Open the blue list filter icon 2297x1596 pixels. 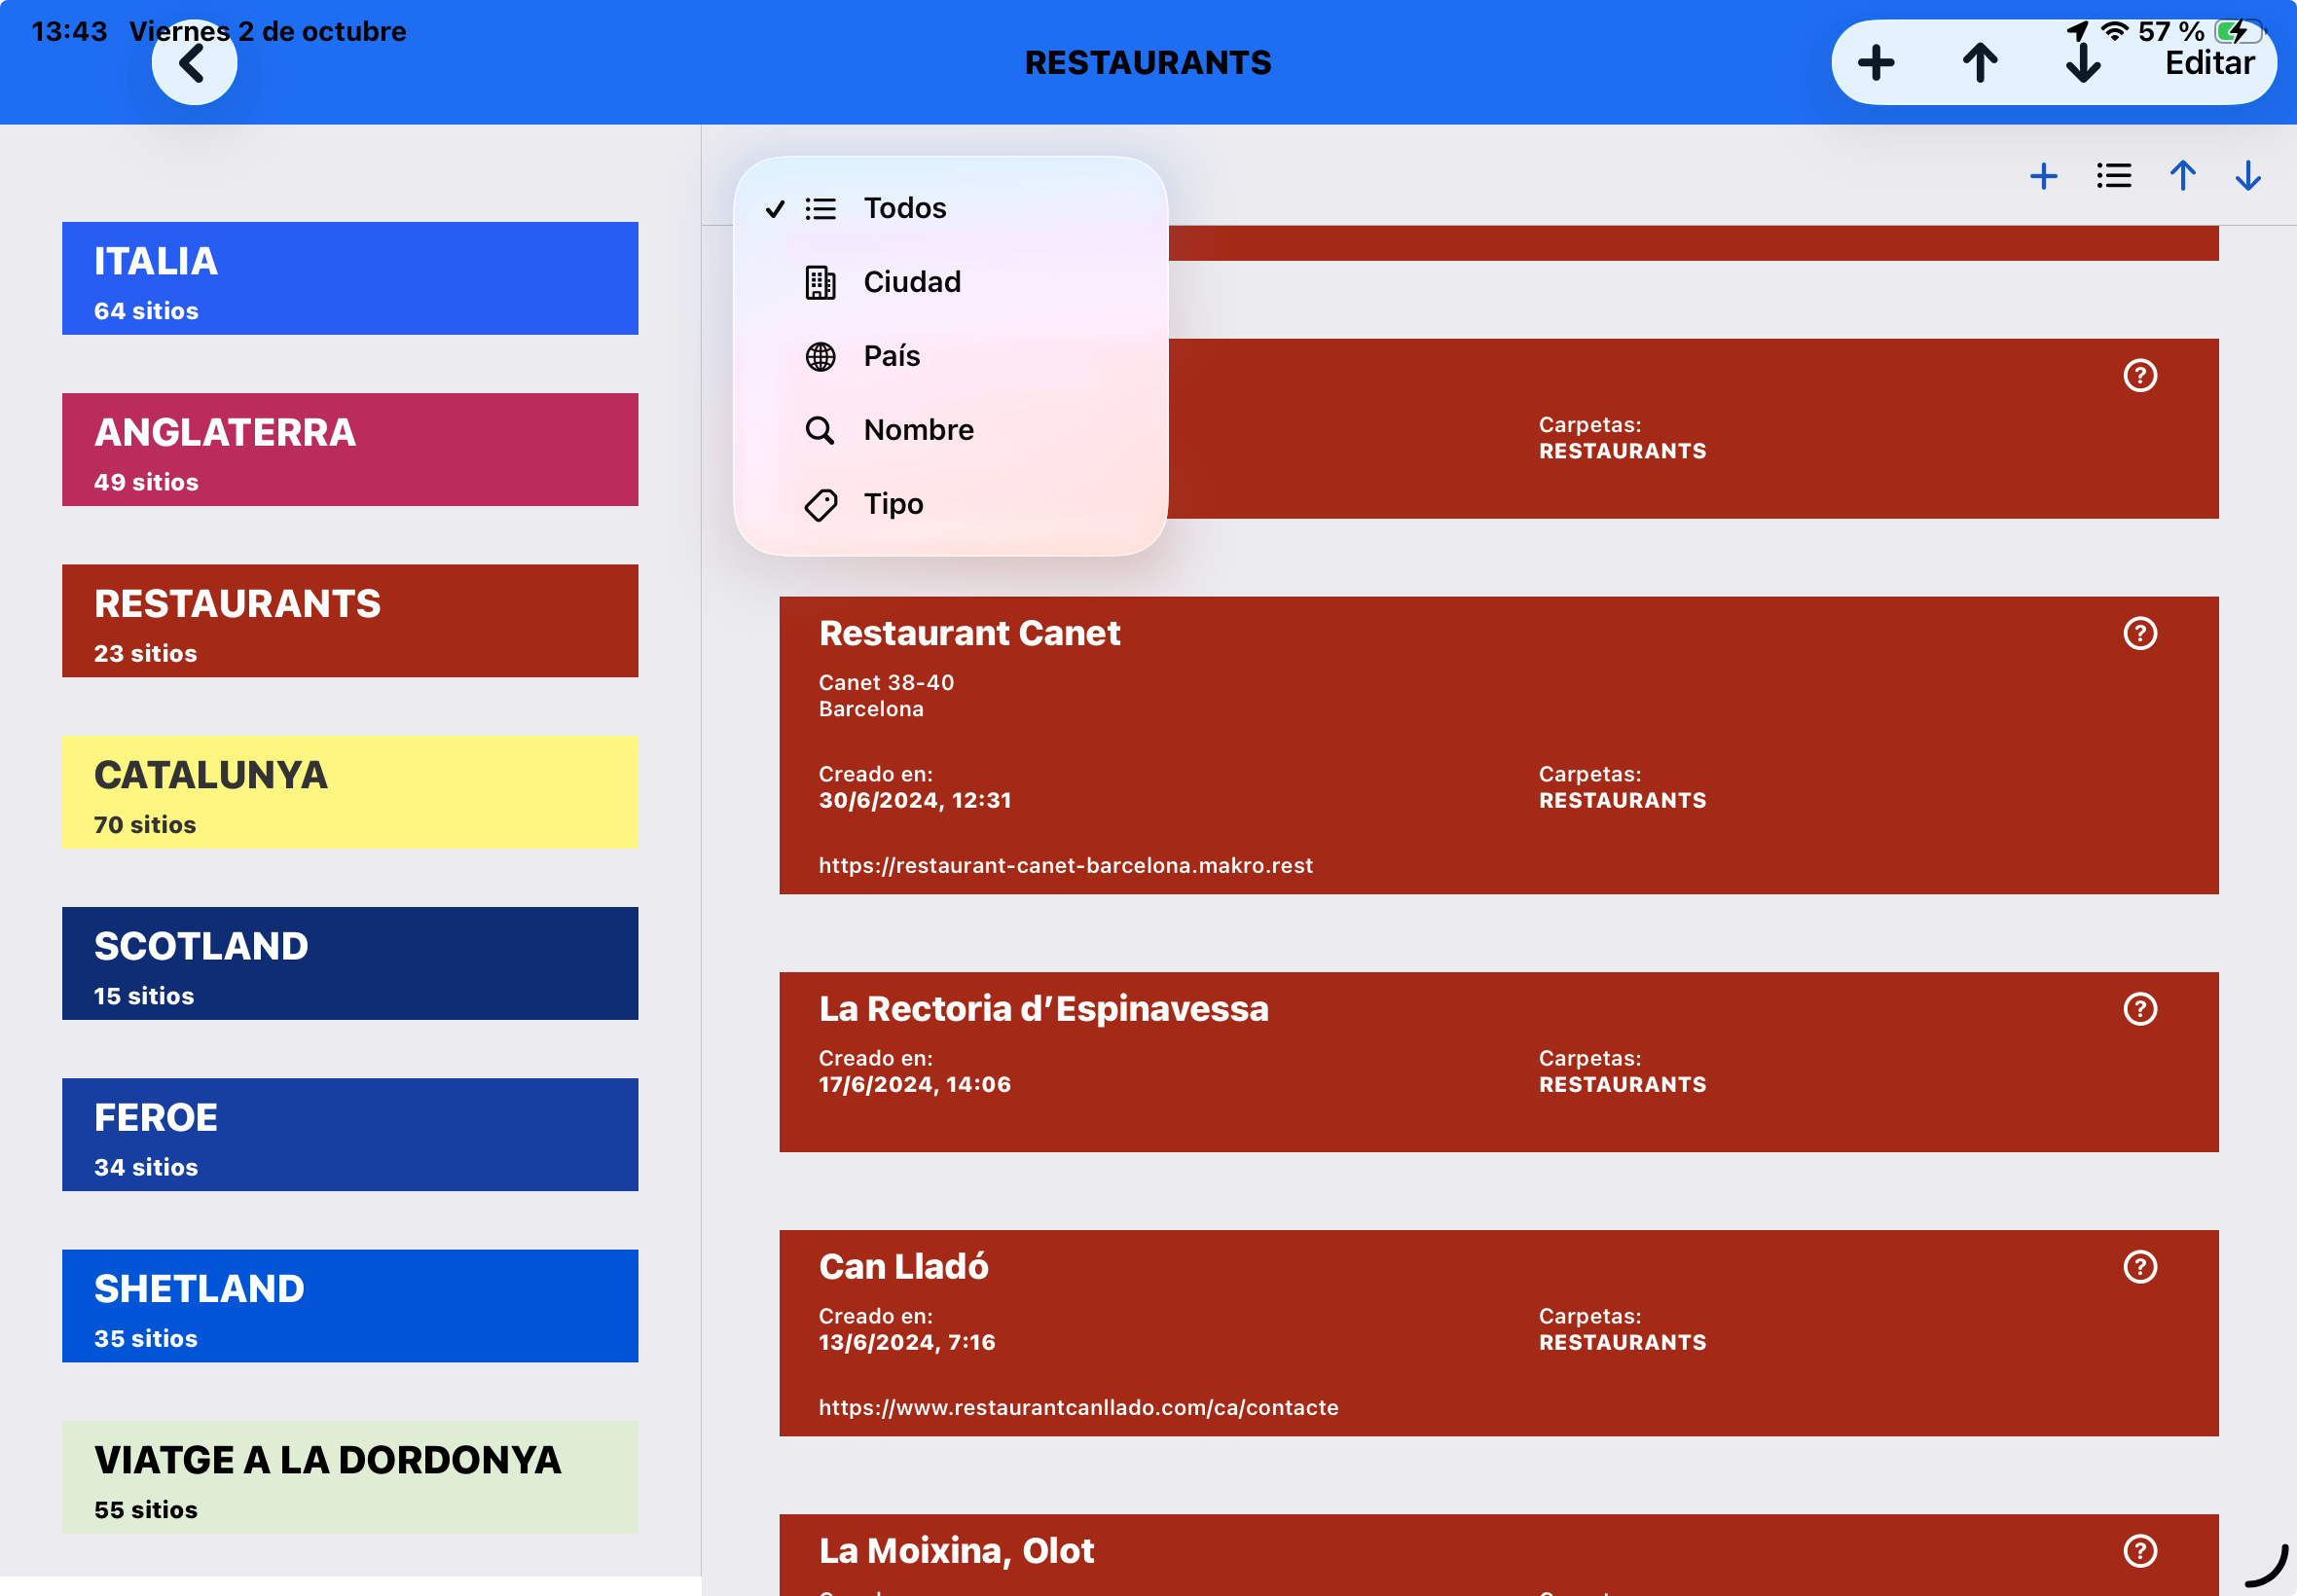(2114, 176)
